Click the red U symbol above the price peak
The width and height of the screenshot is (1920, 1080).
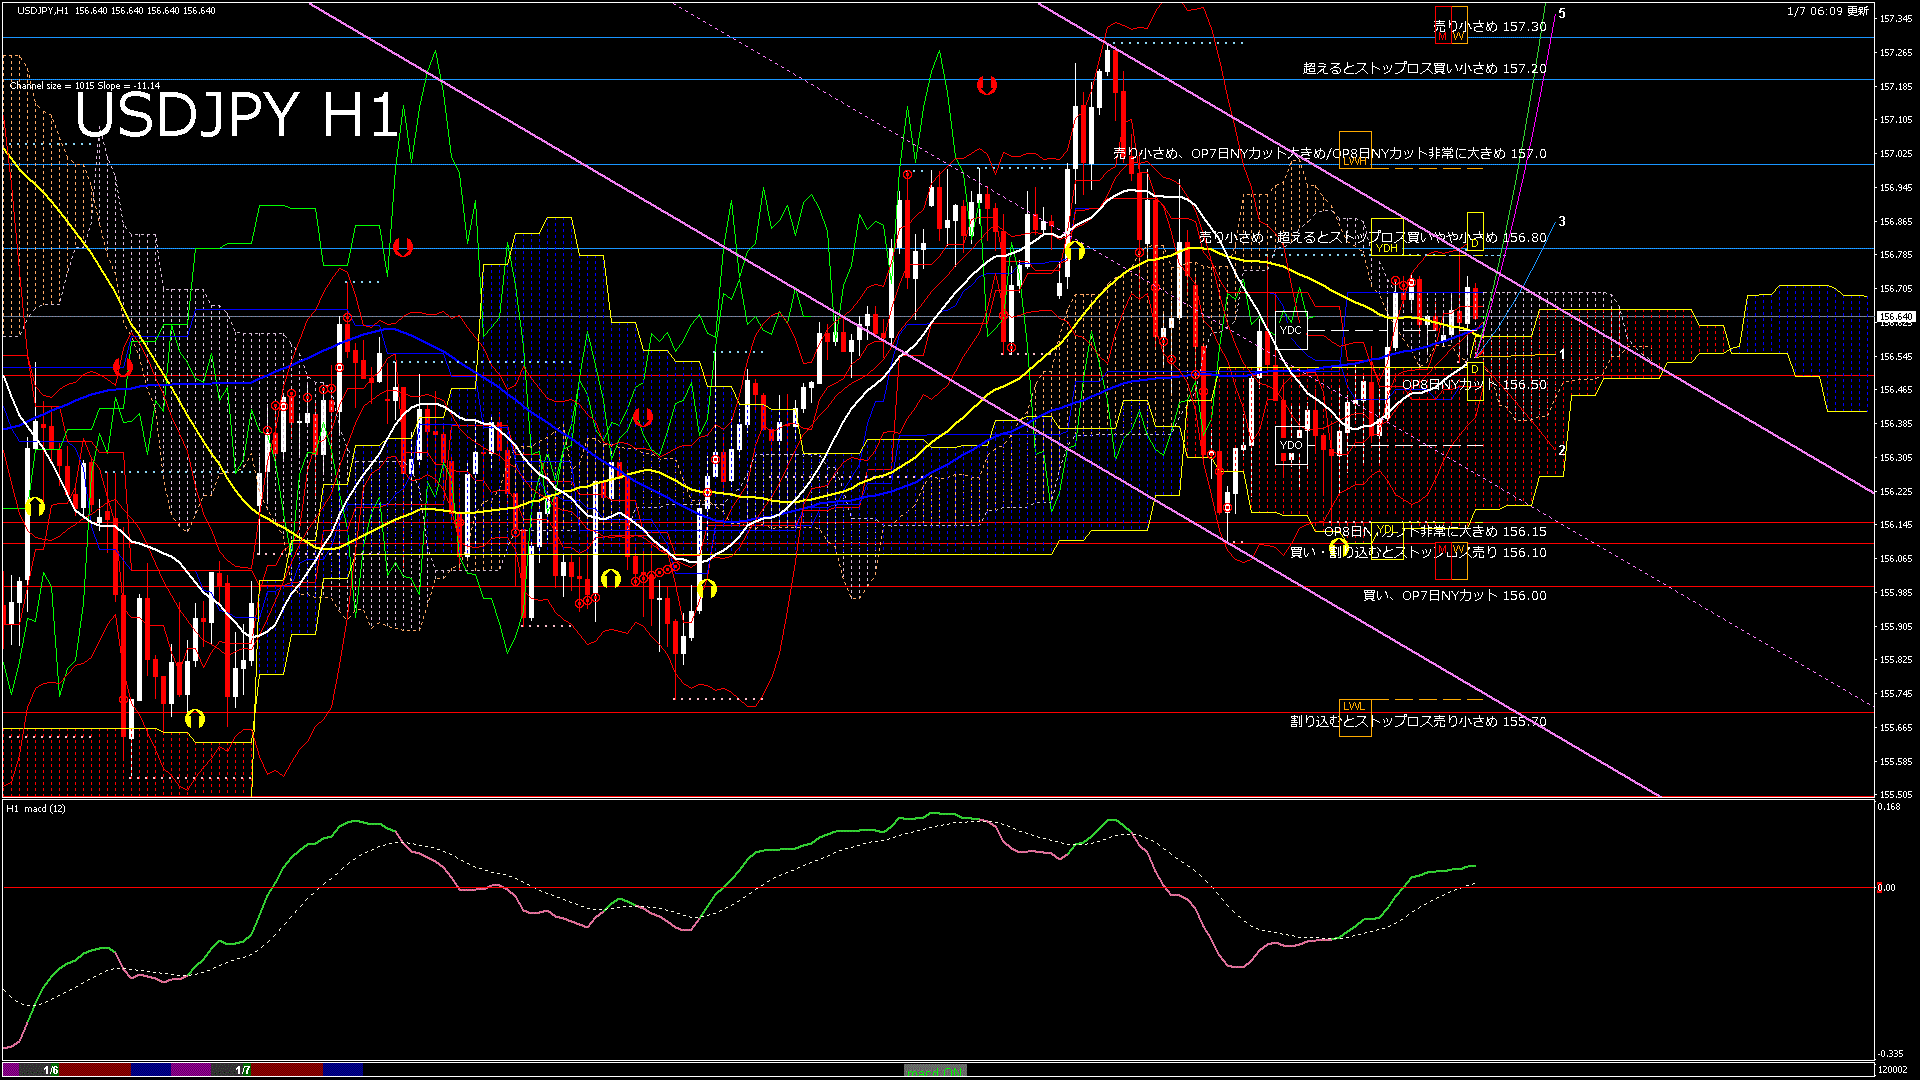(986, 86)
